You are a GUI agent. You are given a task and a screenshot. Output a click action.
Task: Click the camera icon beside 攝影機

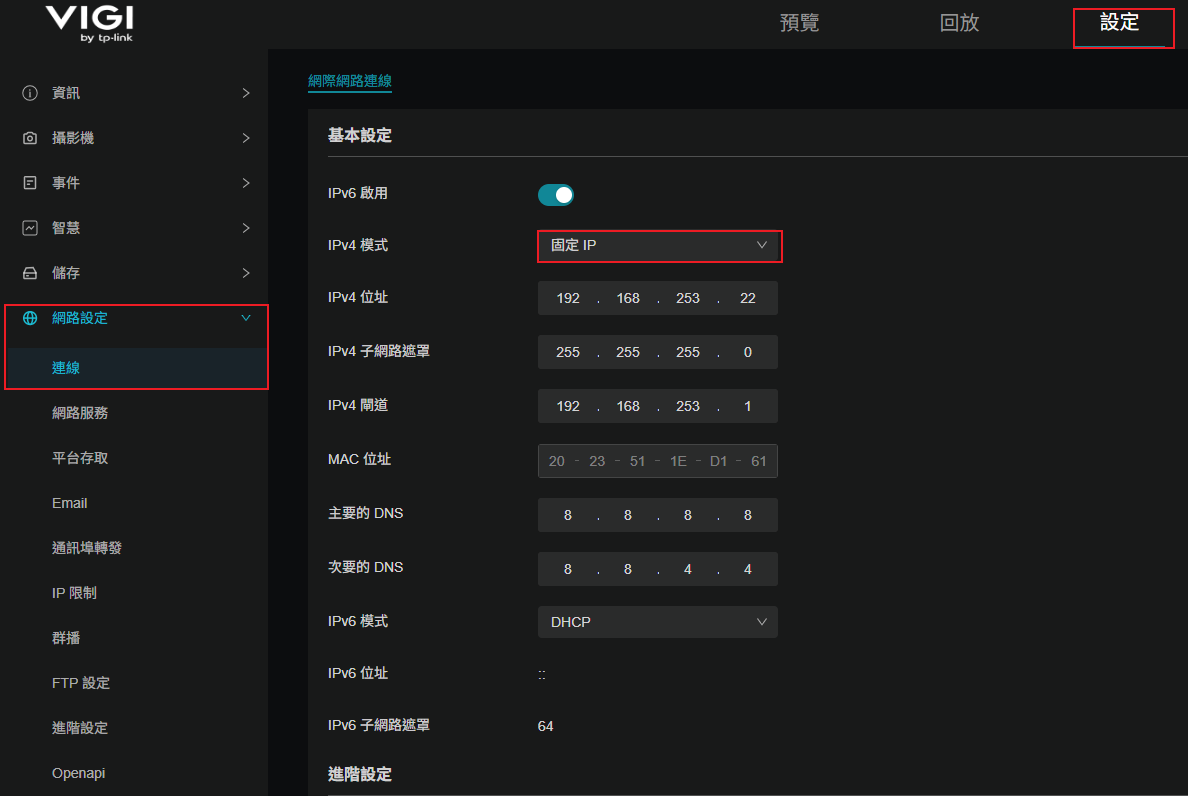click(30, 138)
